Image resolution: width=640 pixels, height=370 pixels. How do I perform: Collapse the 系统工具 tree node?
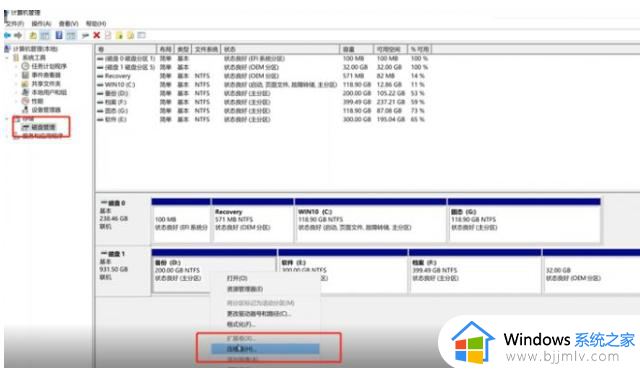click(7, 58)
